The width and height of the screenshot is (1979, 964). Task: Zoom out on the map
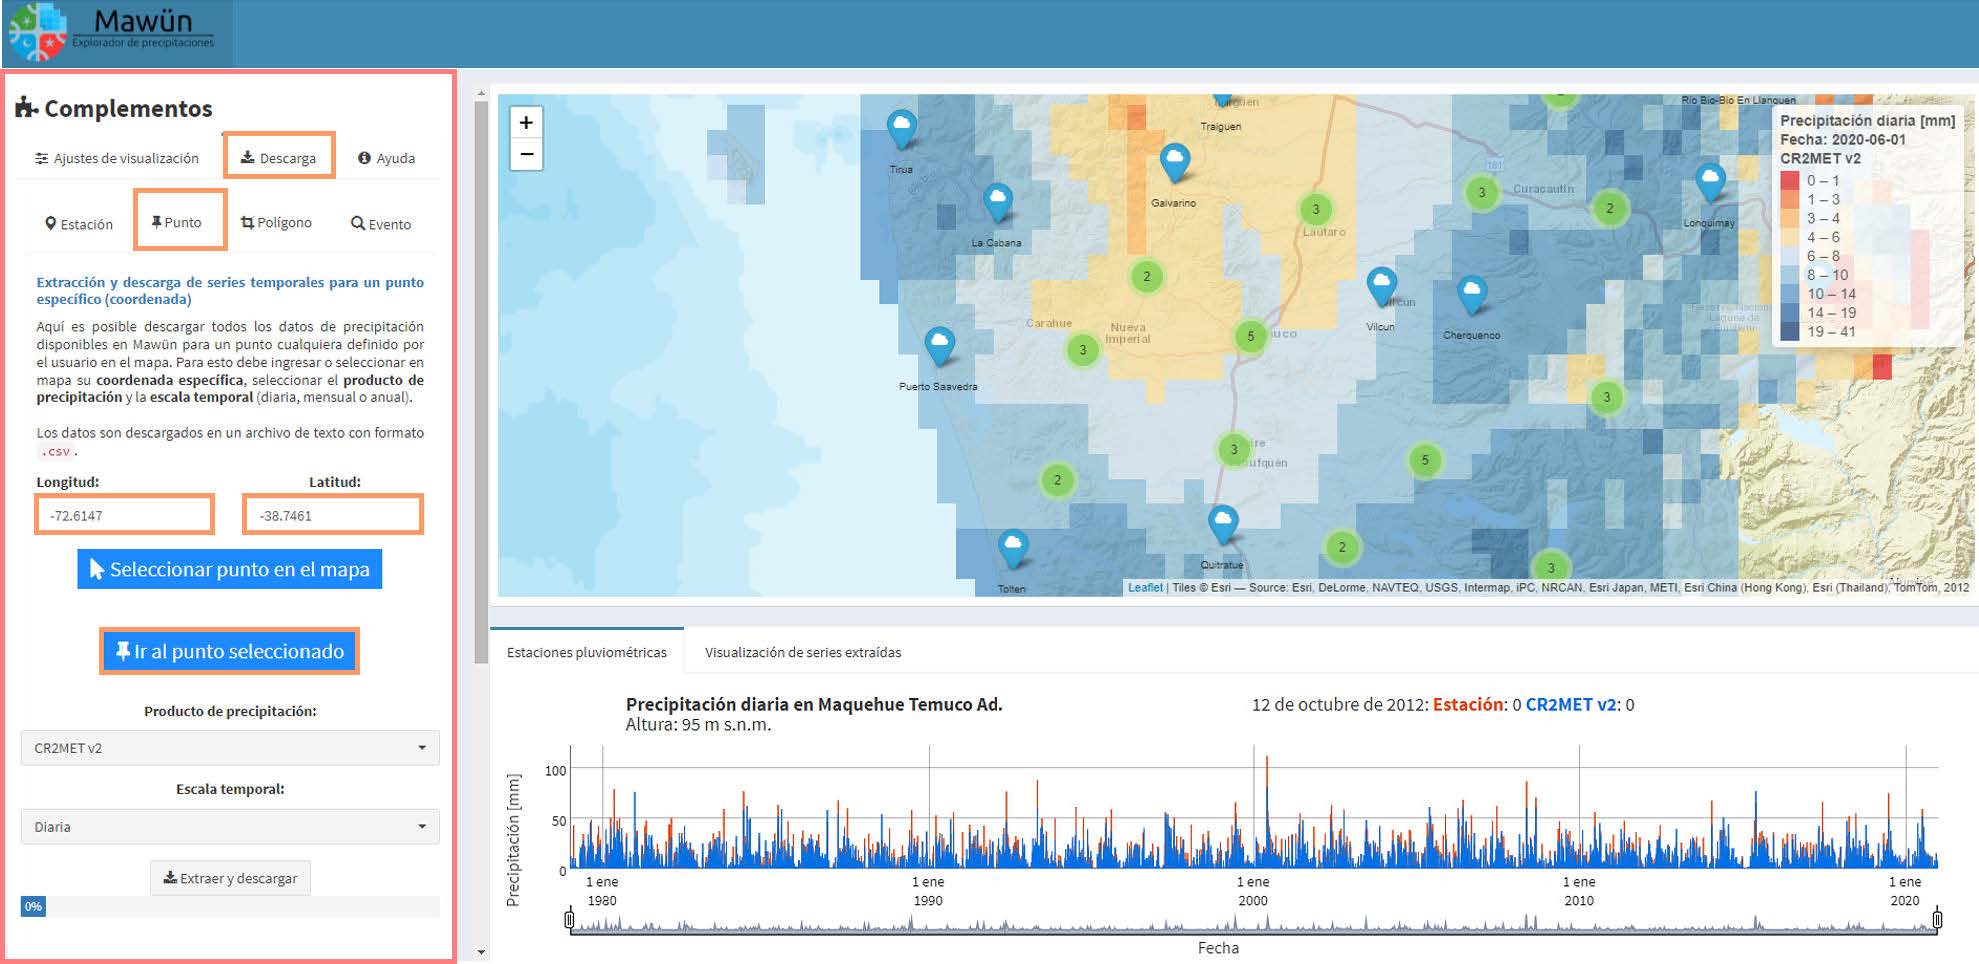pos(526,155)
